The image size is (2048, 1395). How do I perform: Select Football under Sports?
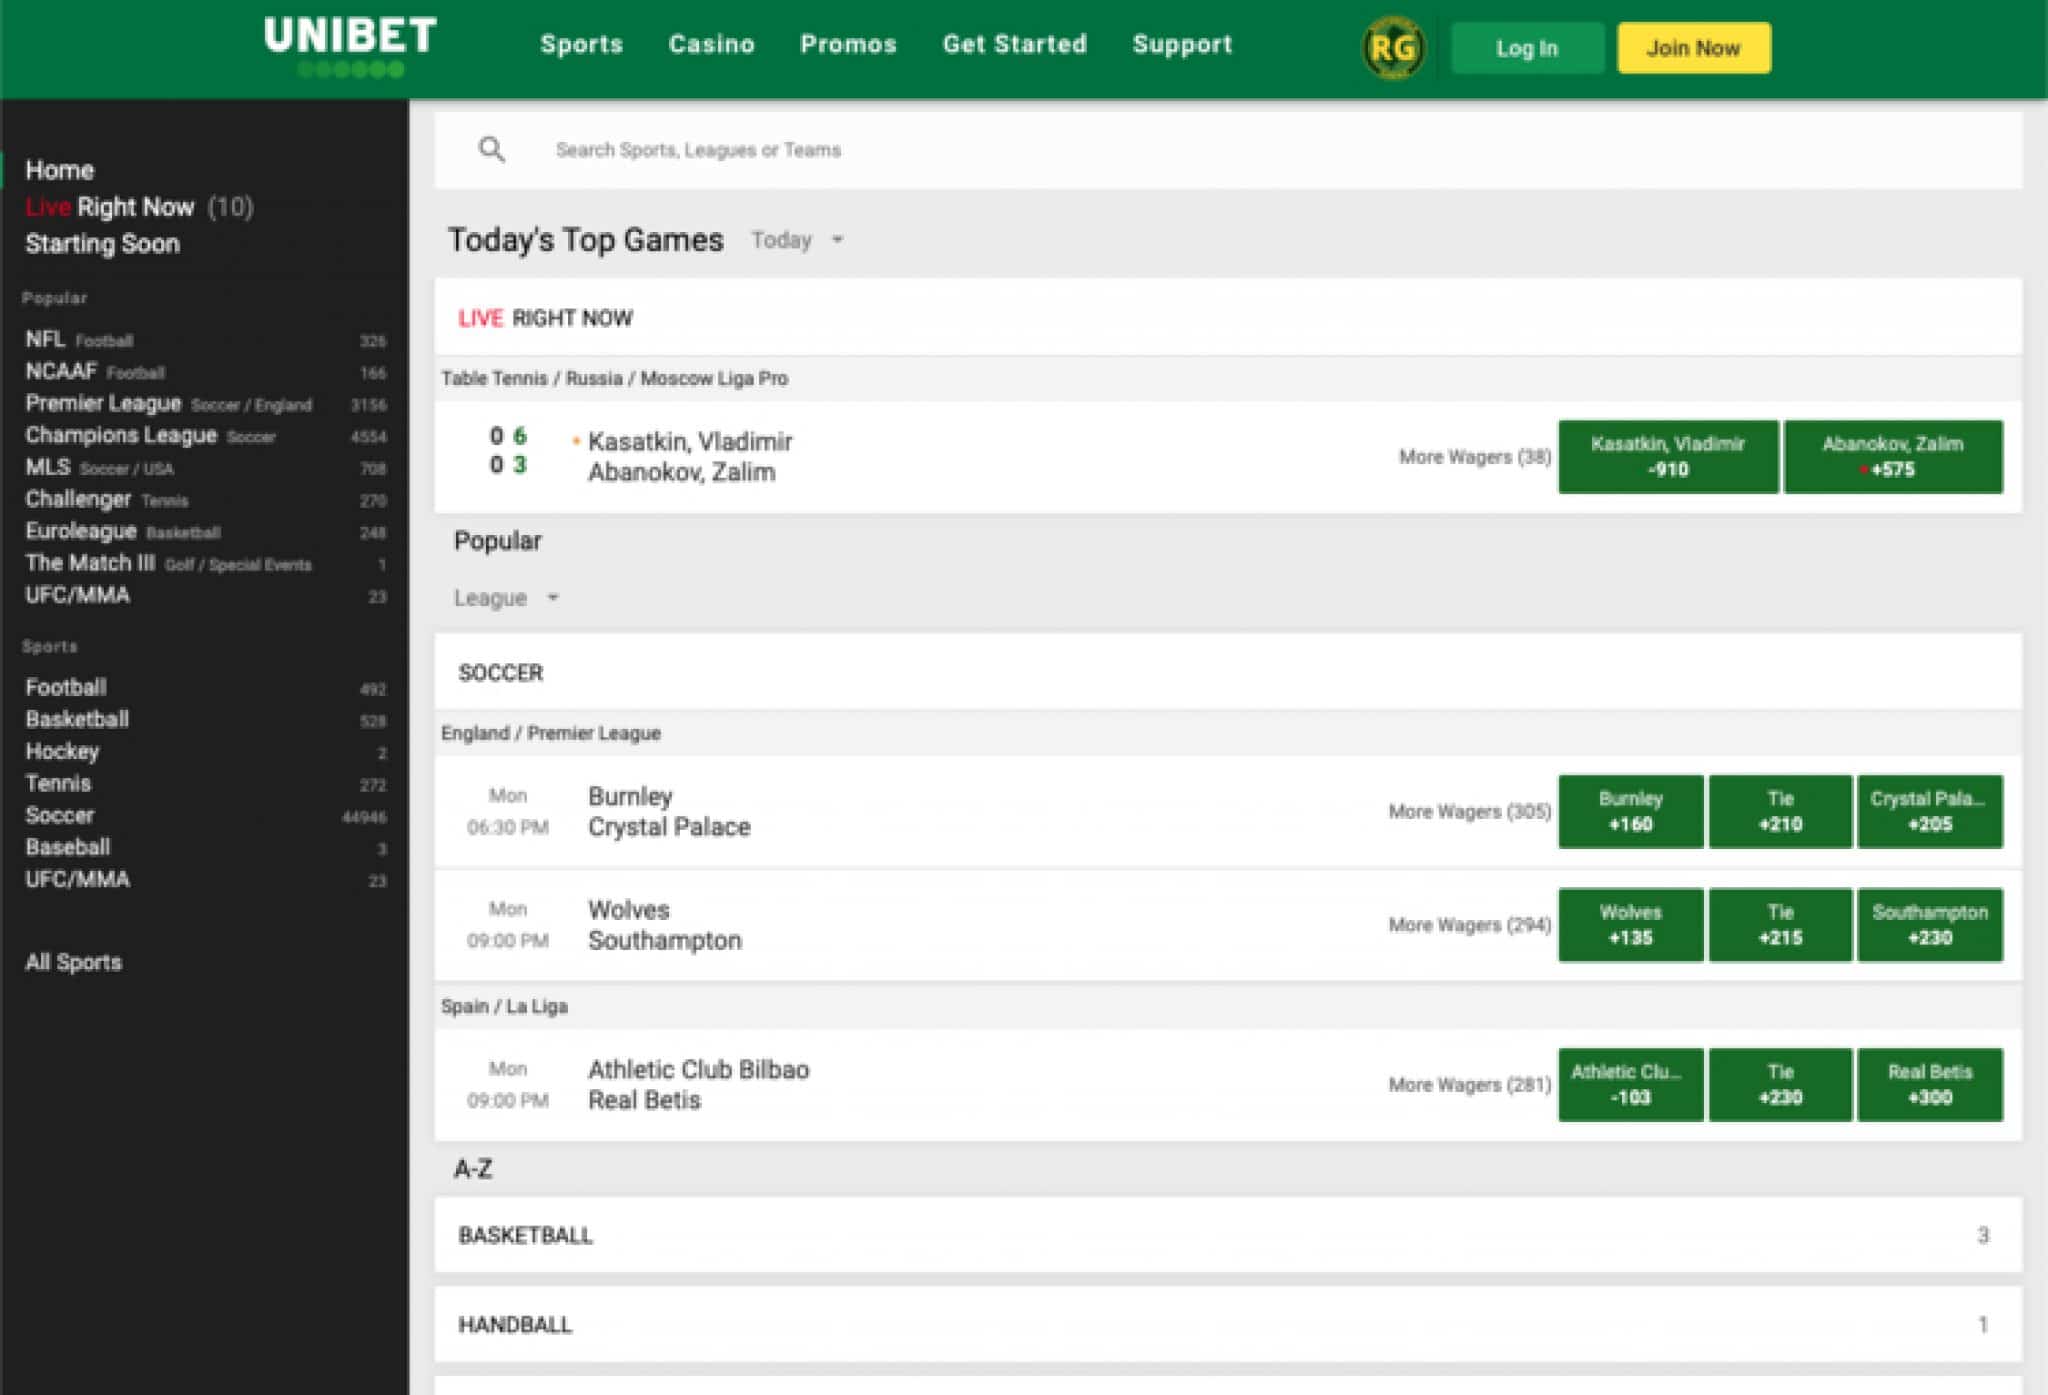205,688
